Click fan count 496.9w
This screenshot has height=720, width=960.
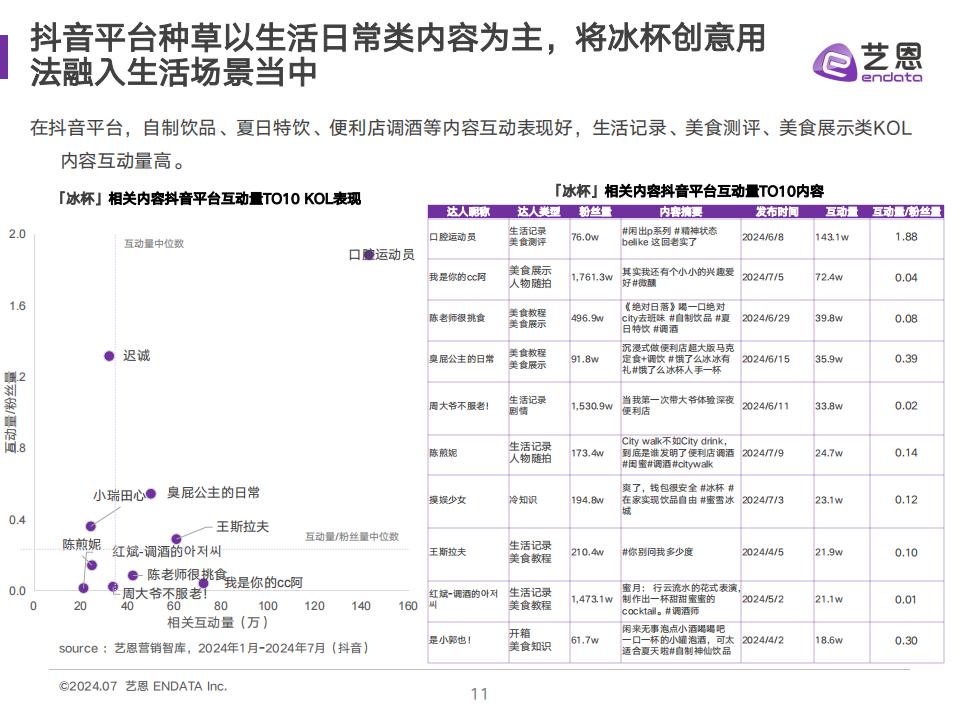coord(587,318)
